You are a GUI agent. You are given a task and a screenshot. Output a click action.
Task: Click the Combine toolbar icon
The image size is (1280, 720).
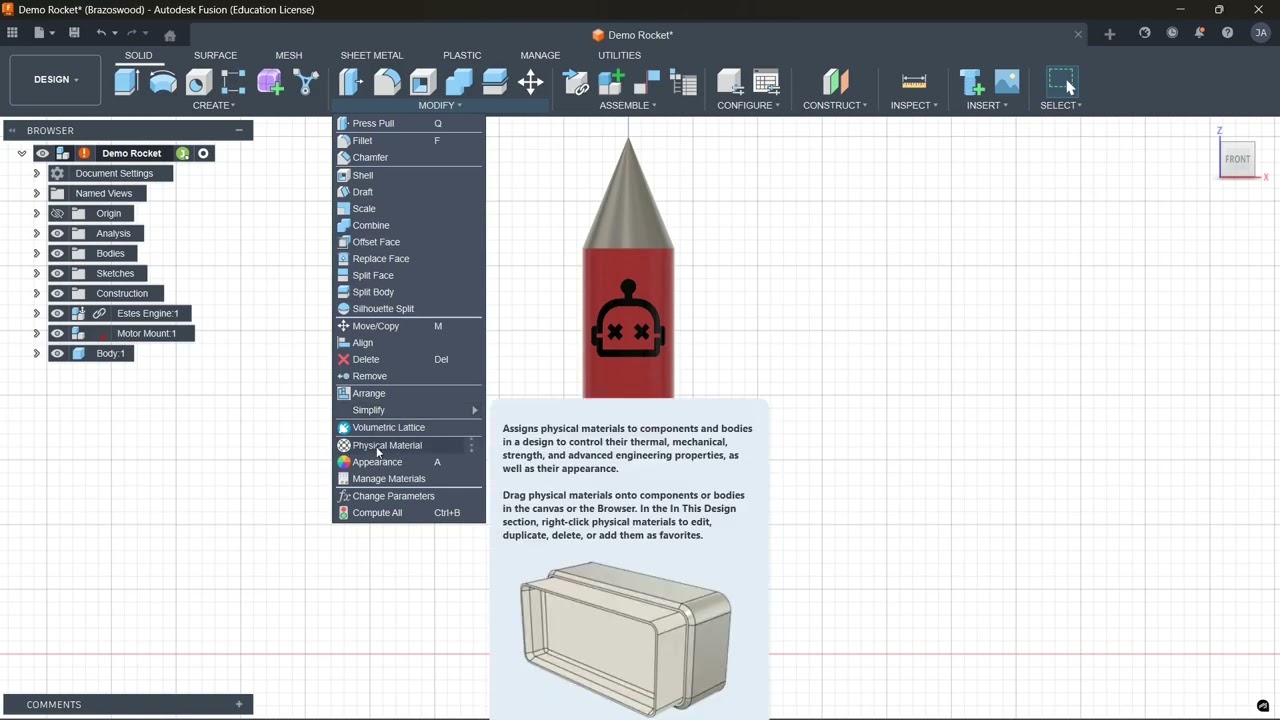tap(459, 82)
